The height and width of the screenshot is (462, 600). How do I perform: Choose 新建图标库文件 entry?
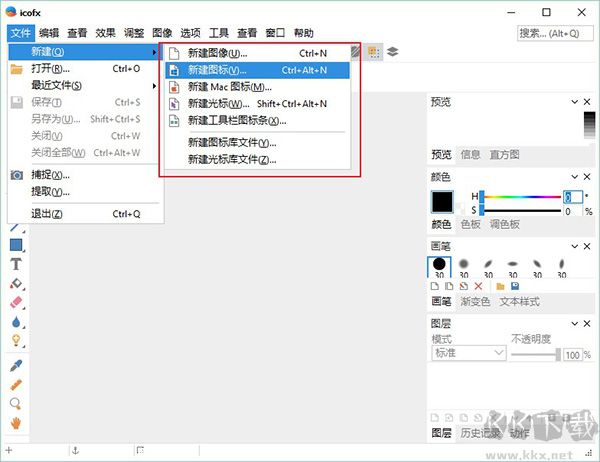click(x=258, y=142)
